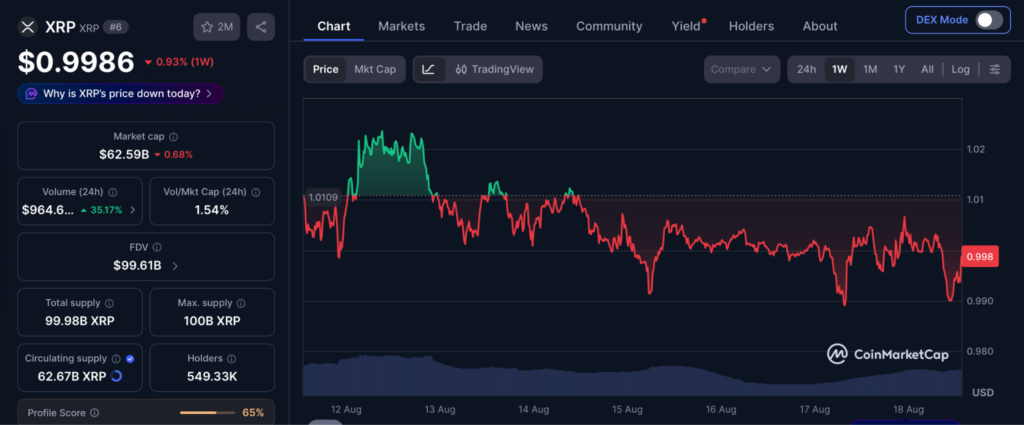Open the Trade tab
The image size is (1024, 425).
tap(470, 26)
